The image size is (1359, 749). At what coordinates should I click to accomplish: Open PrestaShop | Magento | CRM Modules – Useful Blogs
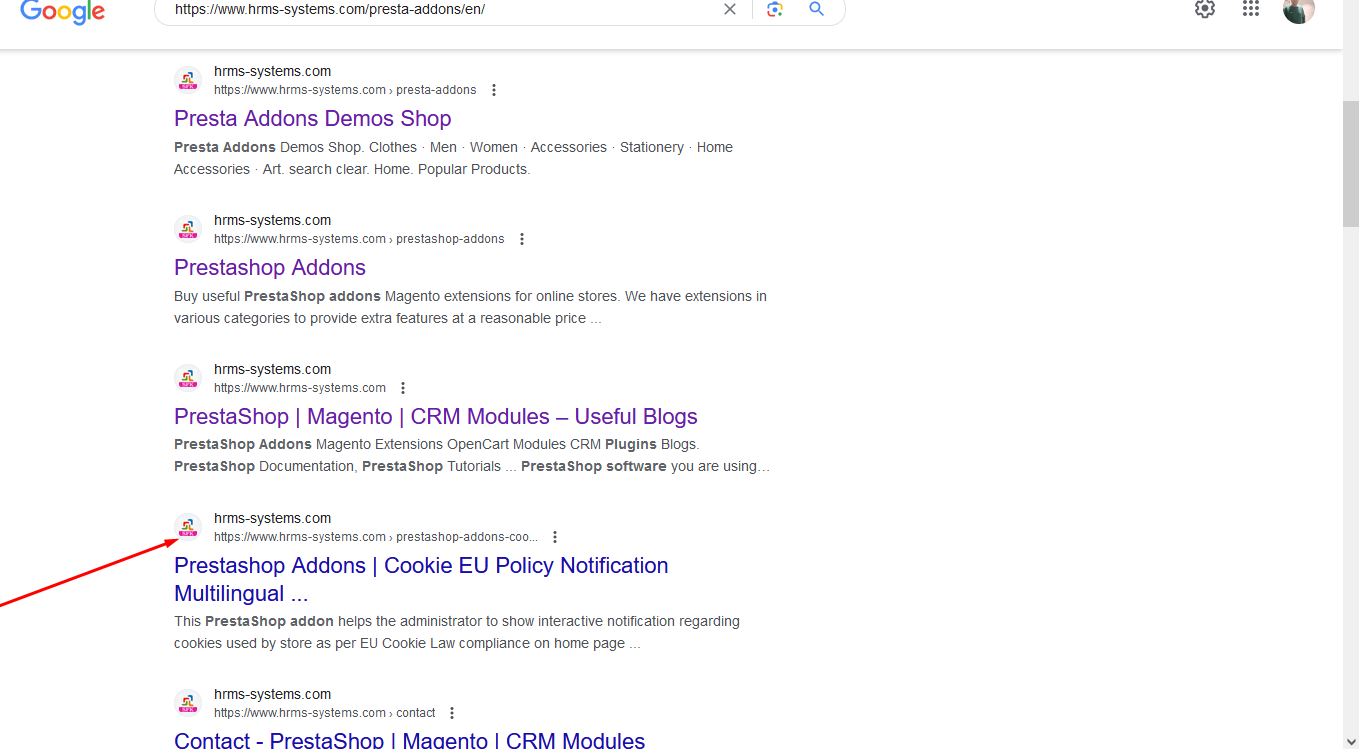(x=436, y=416)
